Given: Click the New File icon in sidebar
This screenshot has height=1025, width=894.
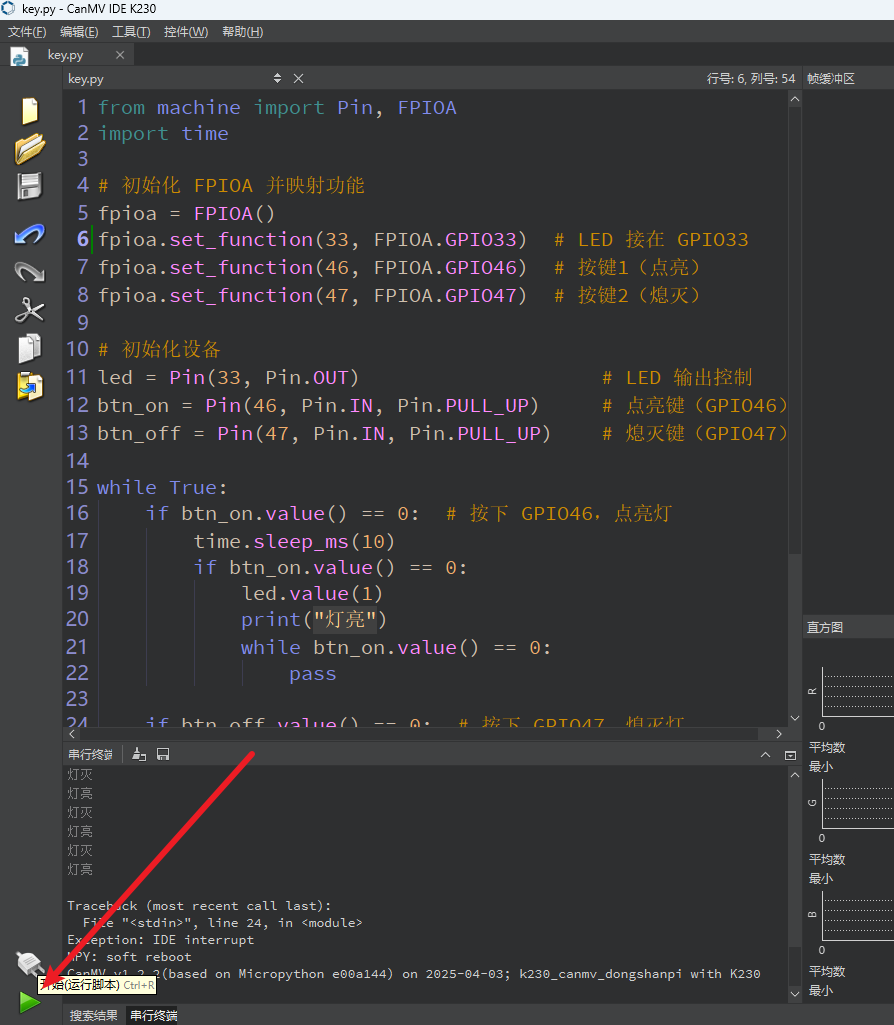Looking at the screenshot, I should 30,110.
